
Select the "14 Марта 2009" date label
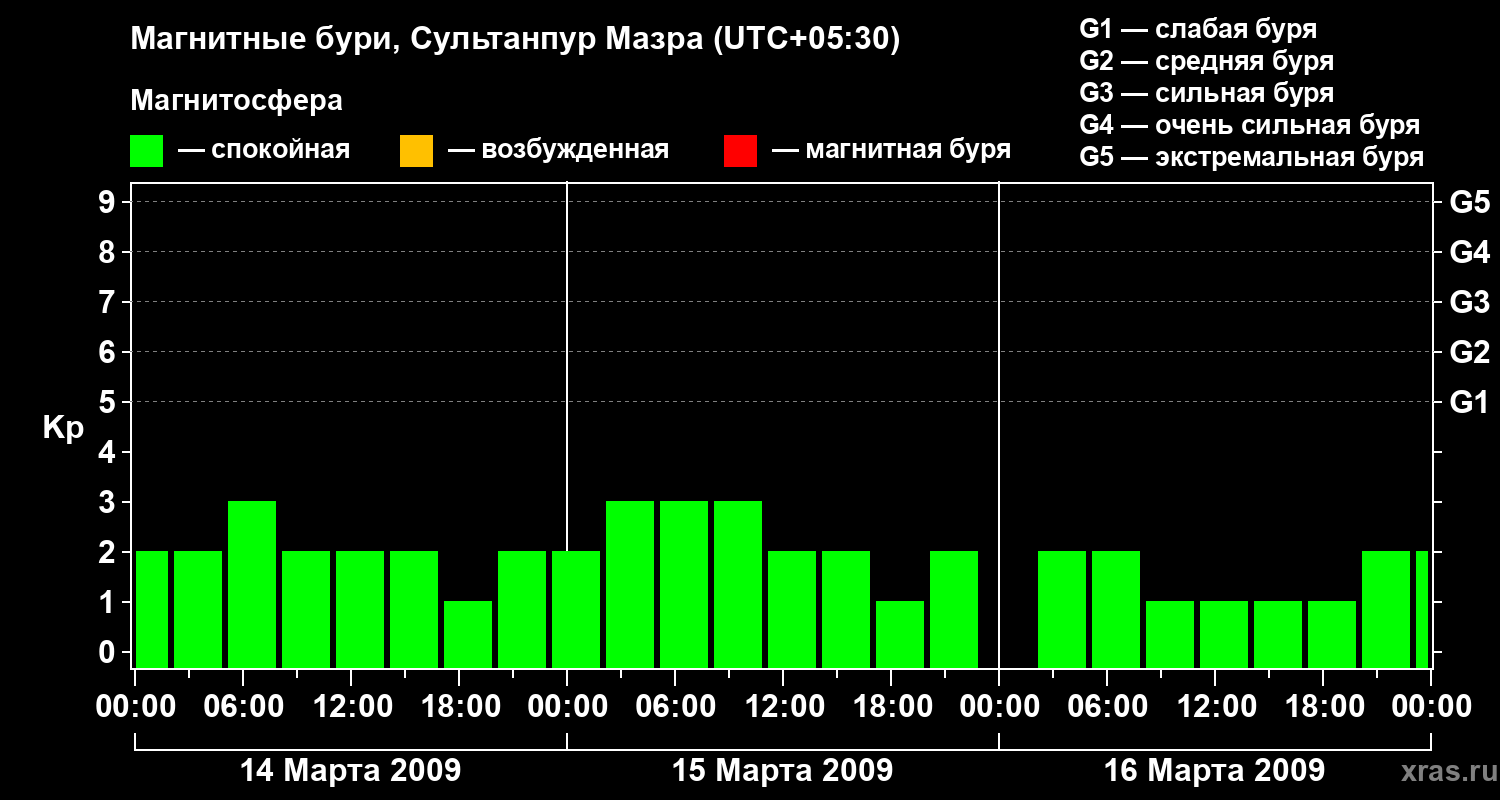pos(350,771)
